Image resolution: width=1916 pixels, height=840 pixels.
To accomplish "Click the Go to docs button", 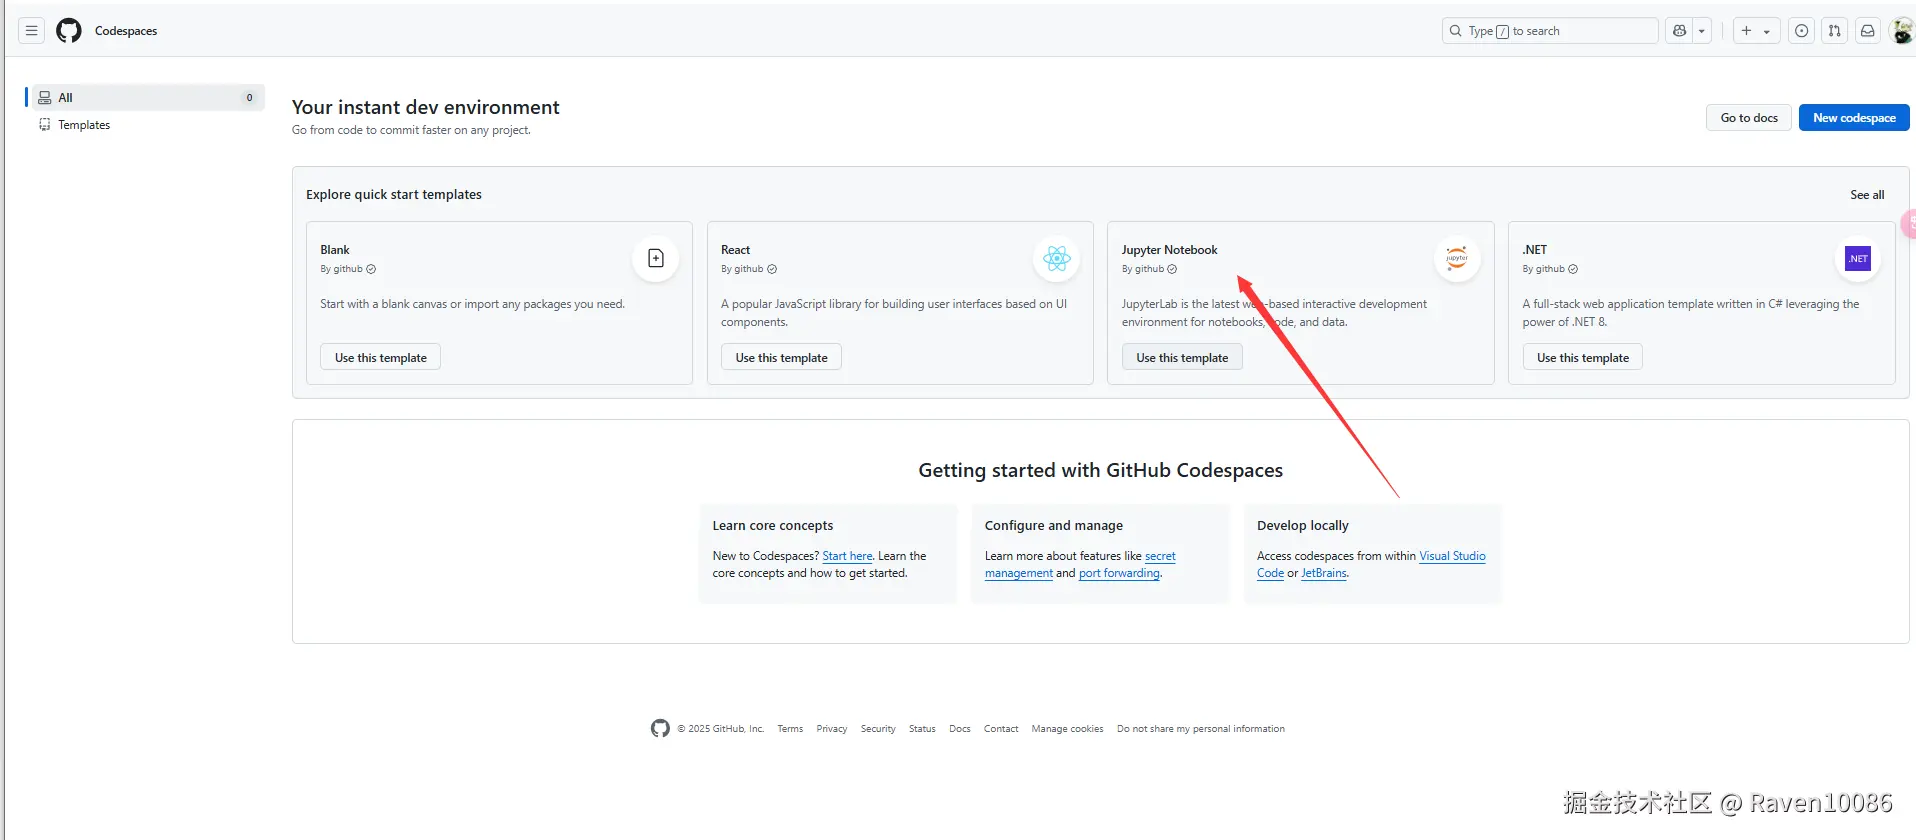I will pos(1749,118).
